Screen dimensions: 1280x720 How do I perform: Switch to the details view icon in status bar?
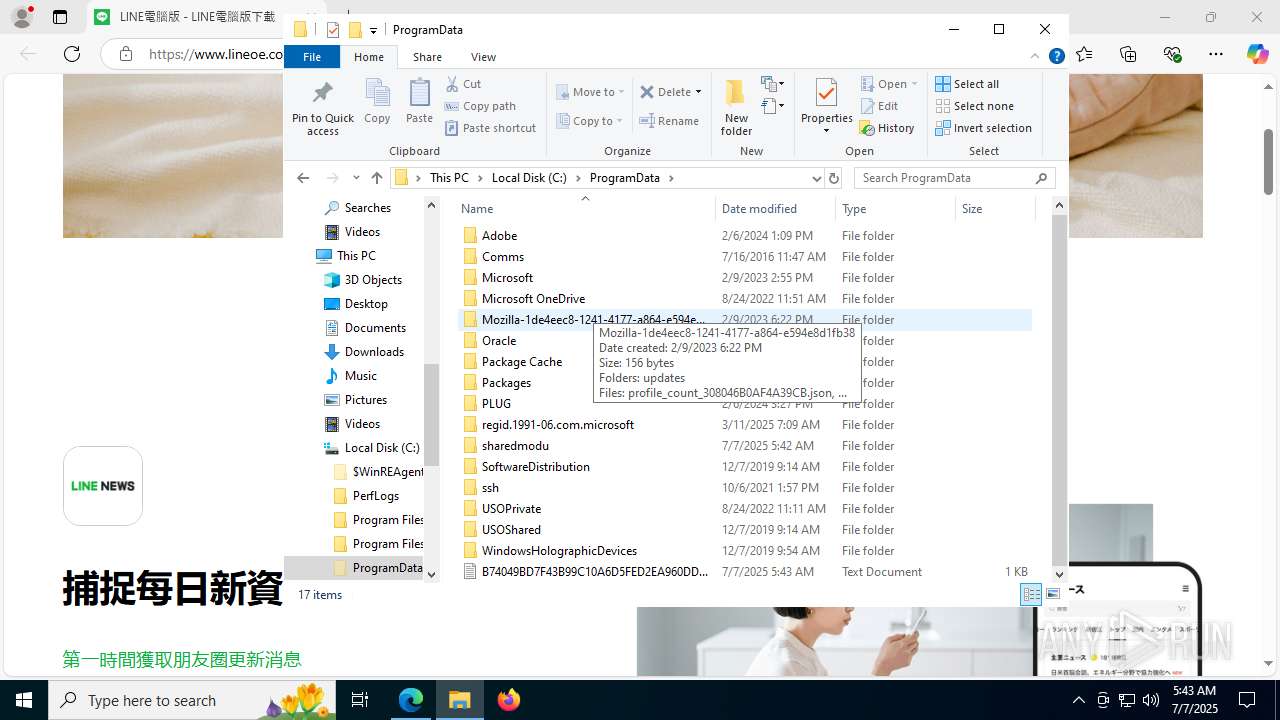[x=1031, y=594]
